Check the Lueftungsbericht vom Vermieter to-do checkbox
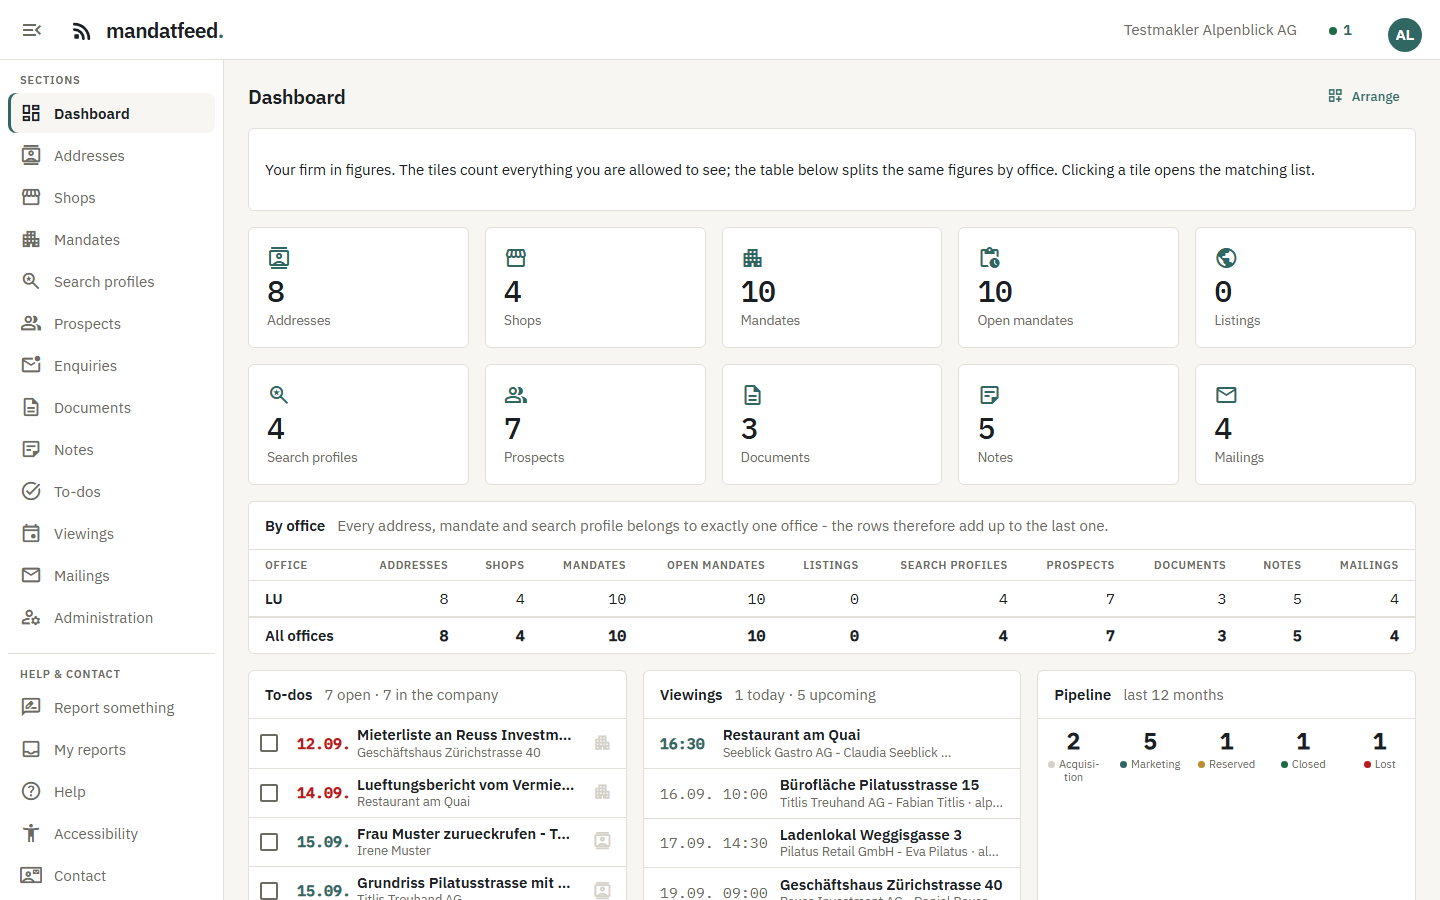This screenshot has width=1440, height=900. 269,793
